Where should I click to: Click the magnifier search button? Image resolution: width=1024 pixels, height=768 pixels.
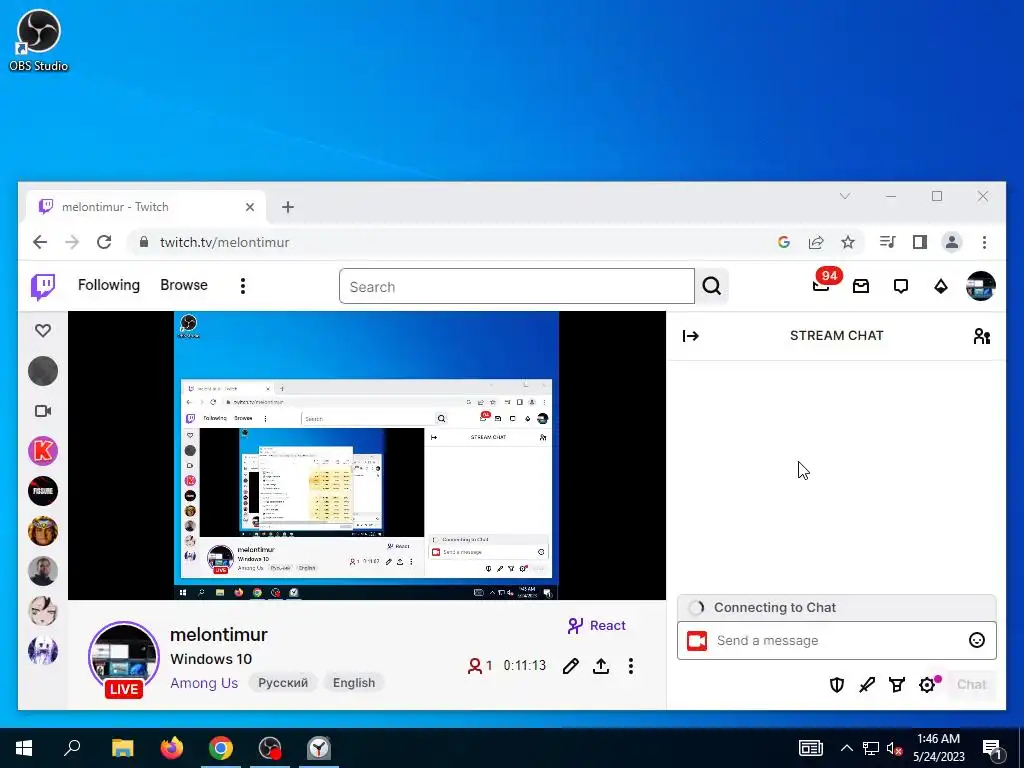coord(712,286)
